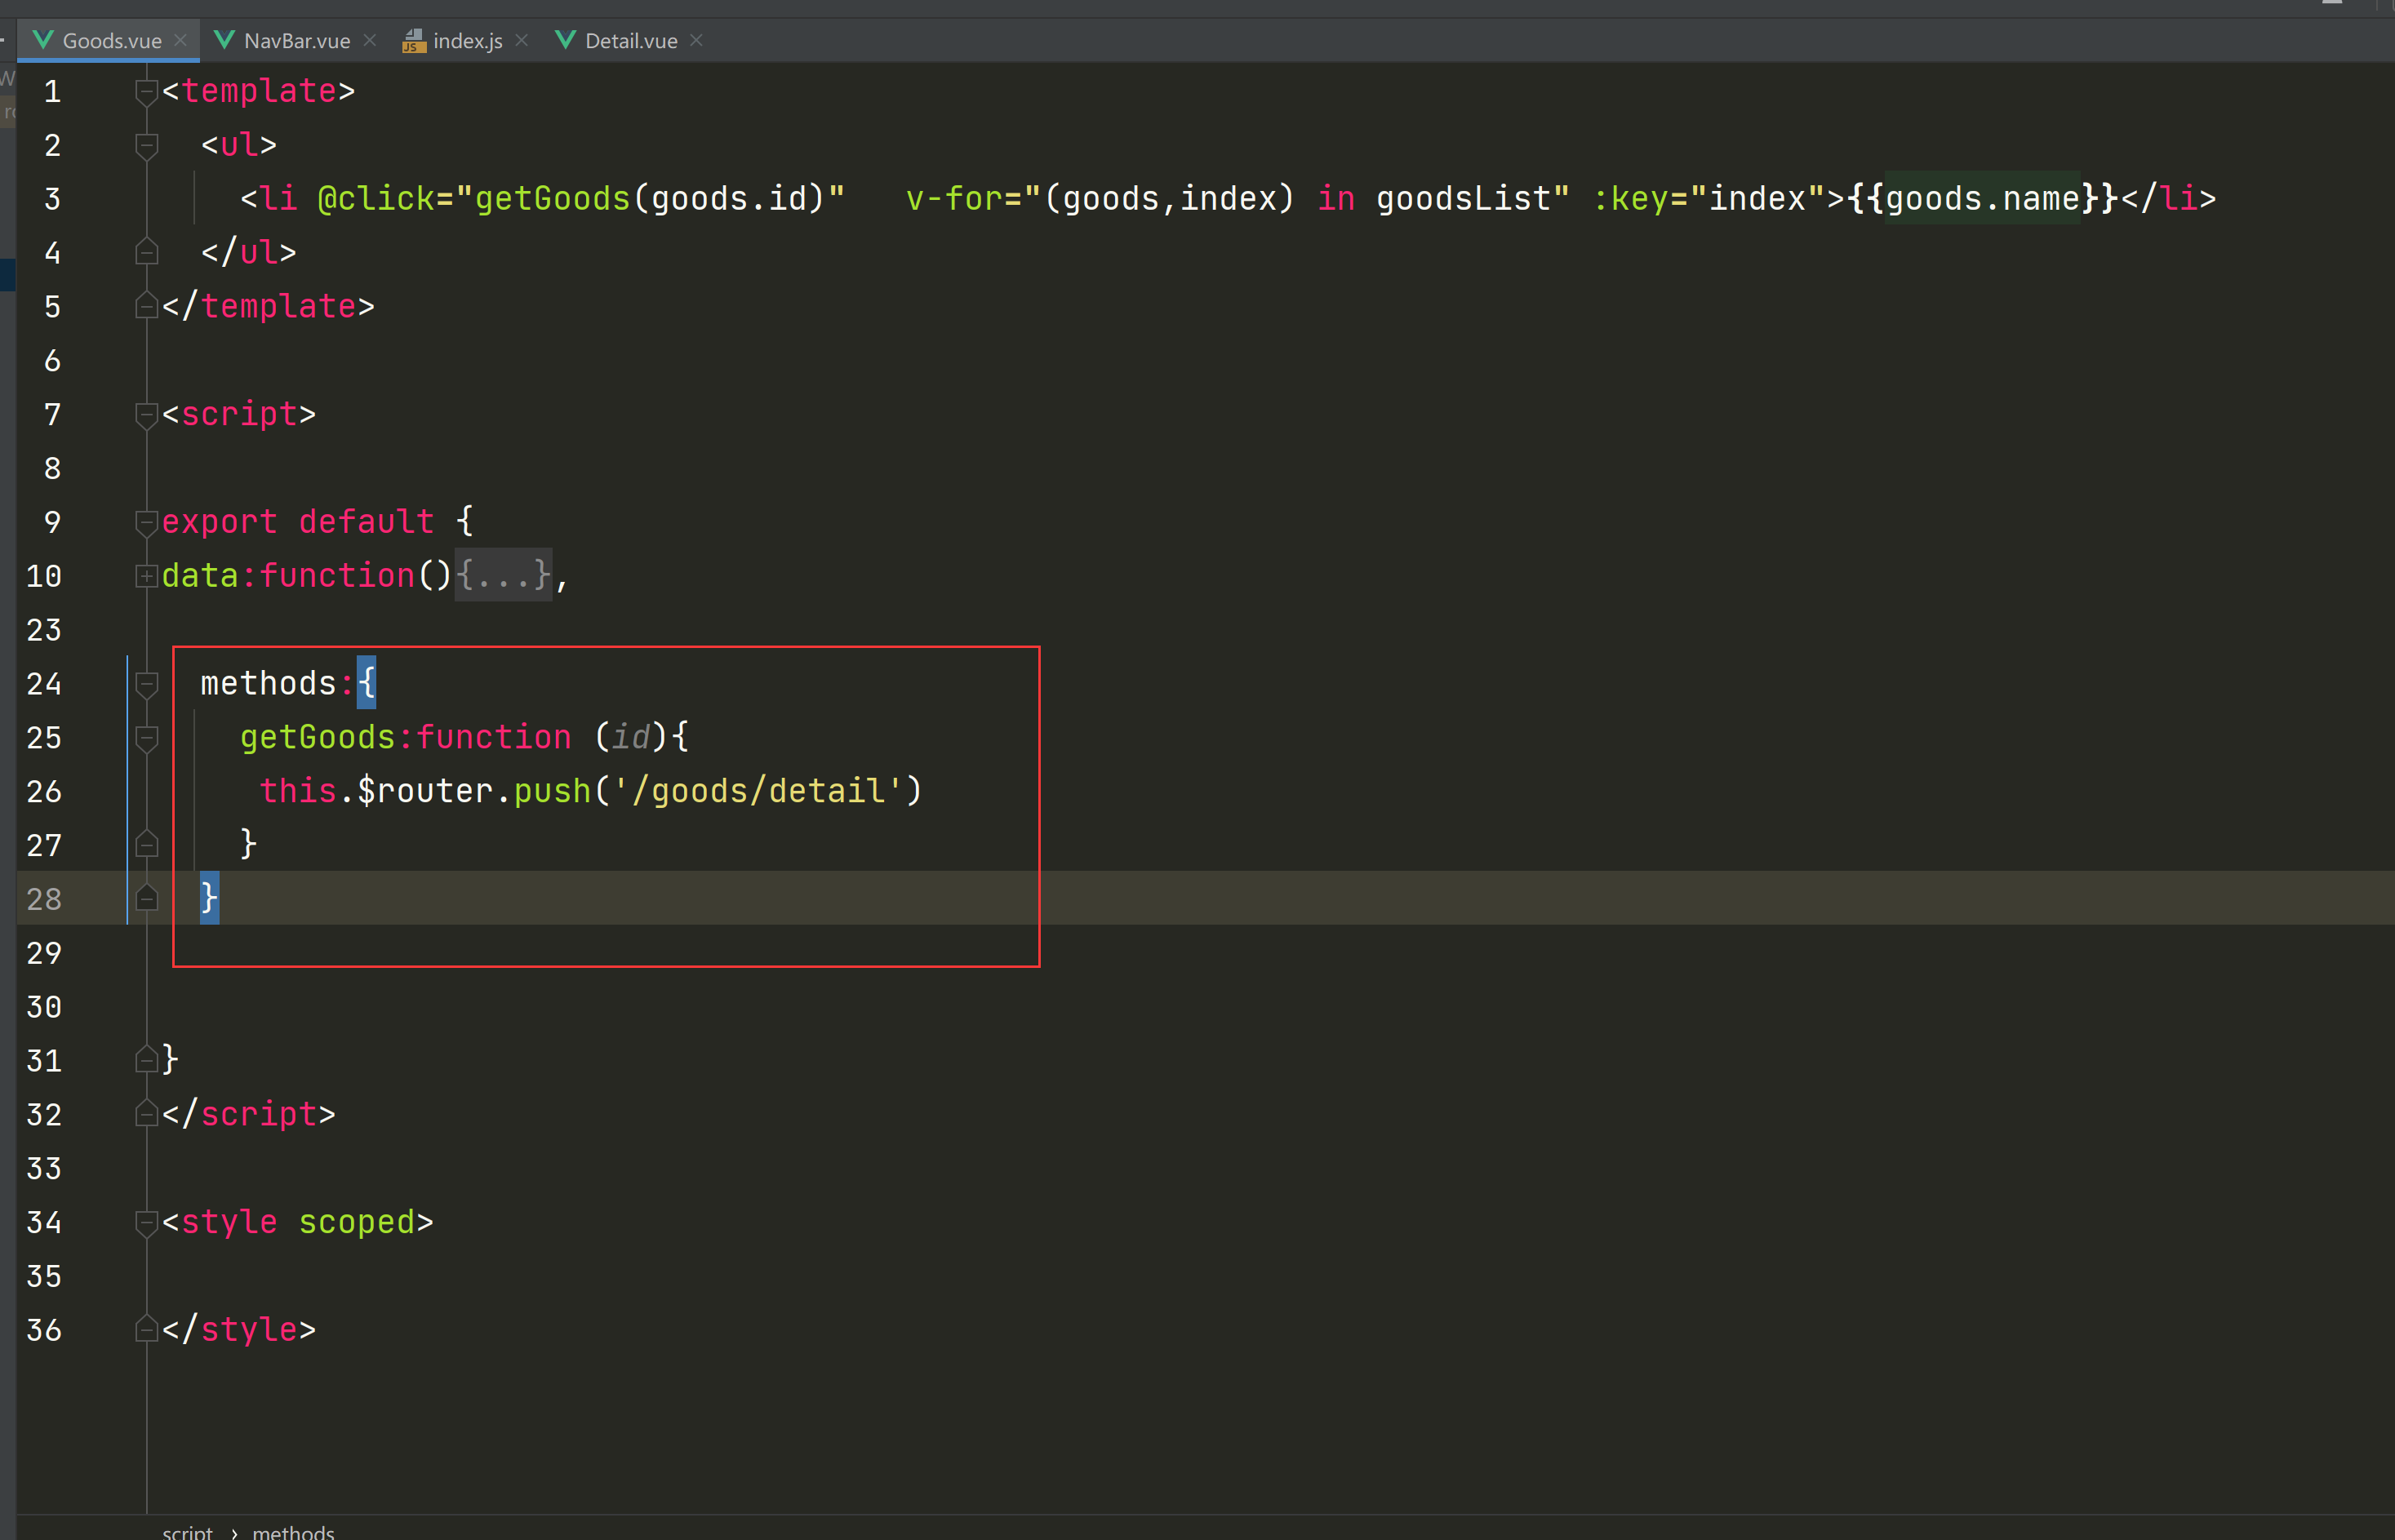Click the Vue icon on Goods.vue tab
This screenshot has width=2395, height=1540.
[x=43, y=40]
